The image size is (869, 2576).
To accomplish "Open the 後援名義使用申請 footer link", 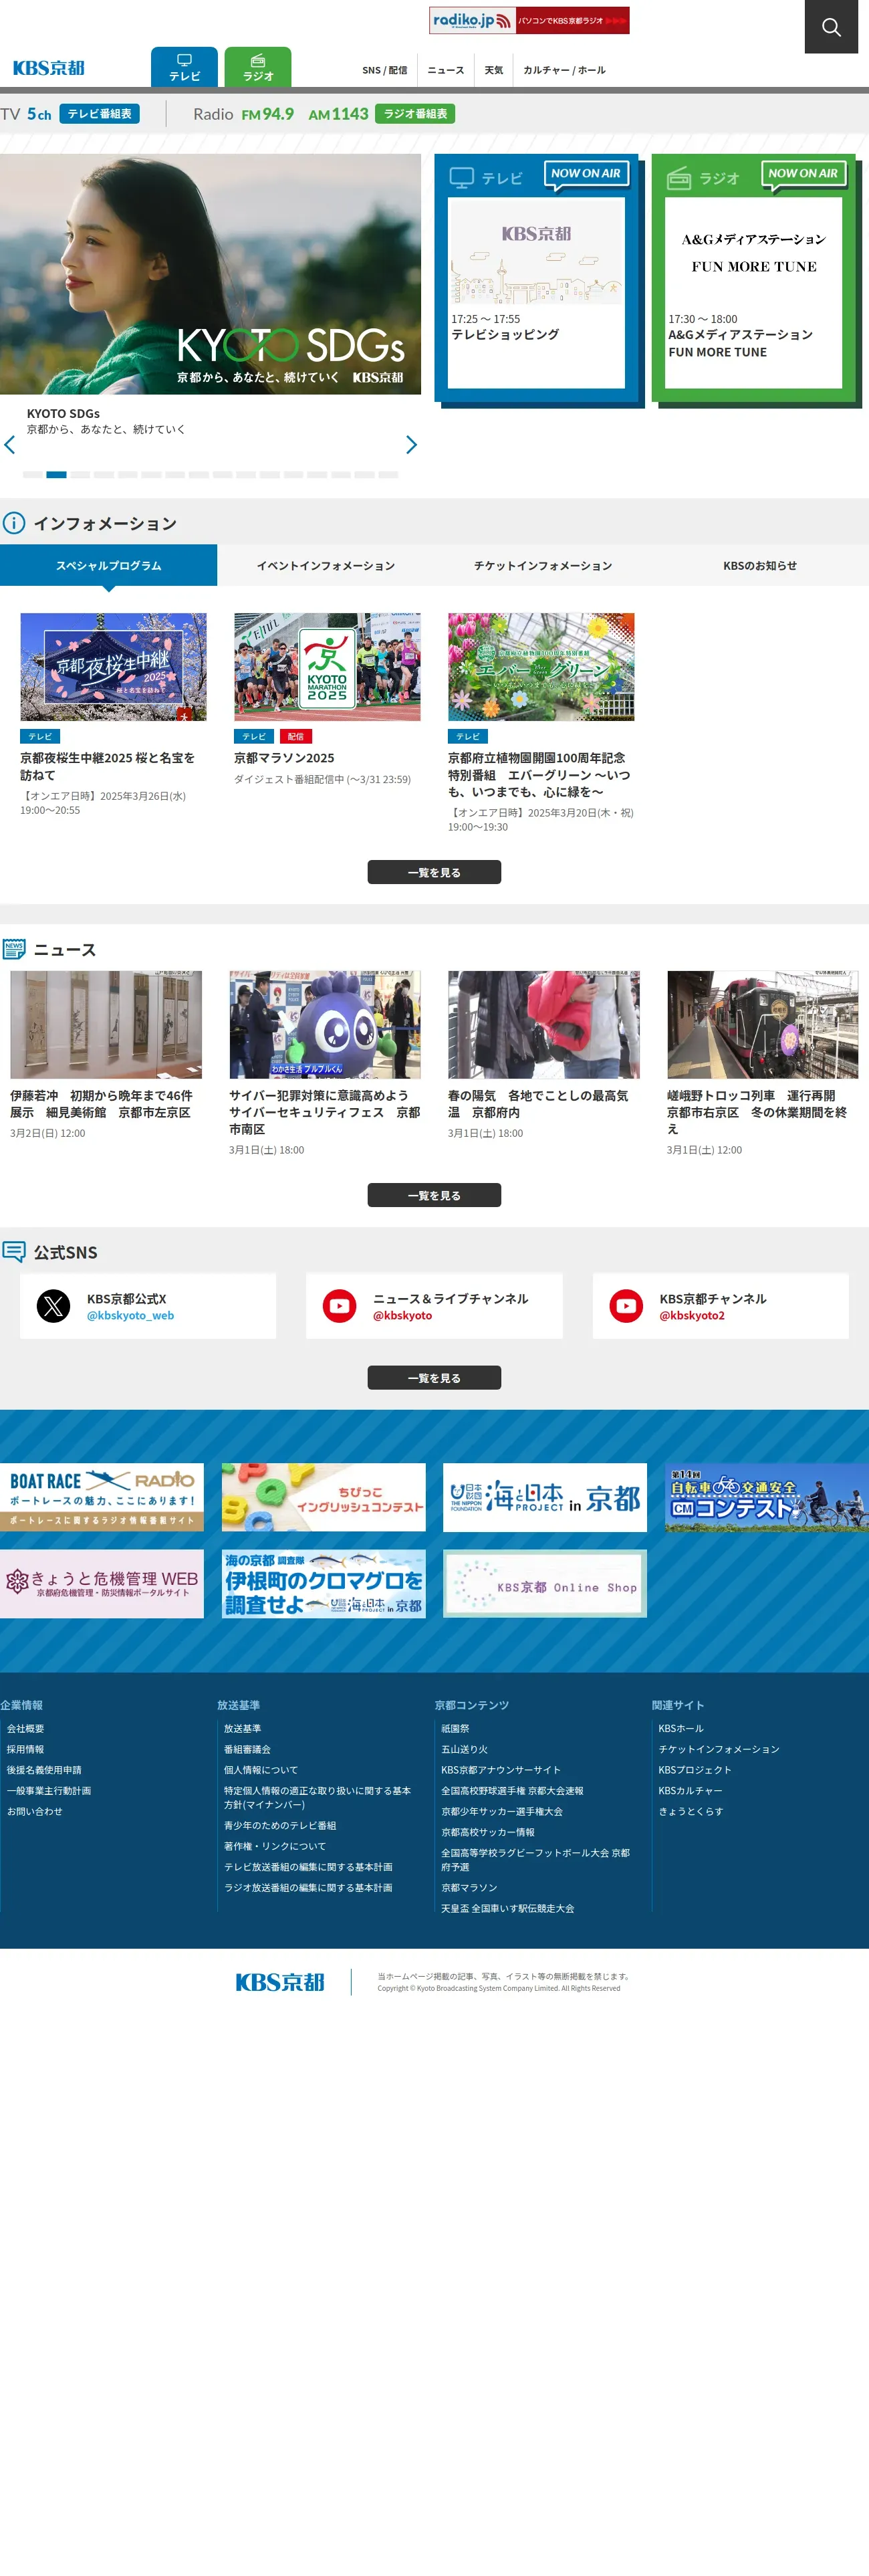I will point(45,1770).
